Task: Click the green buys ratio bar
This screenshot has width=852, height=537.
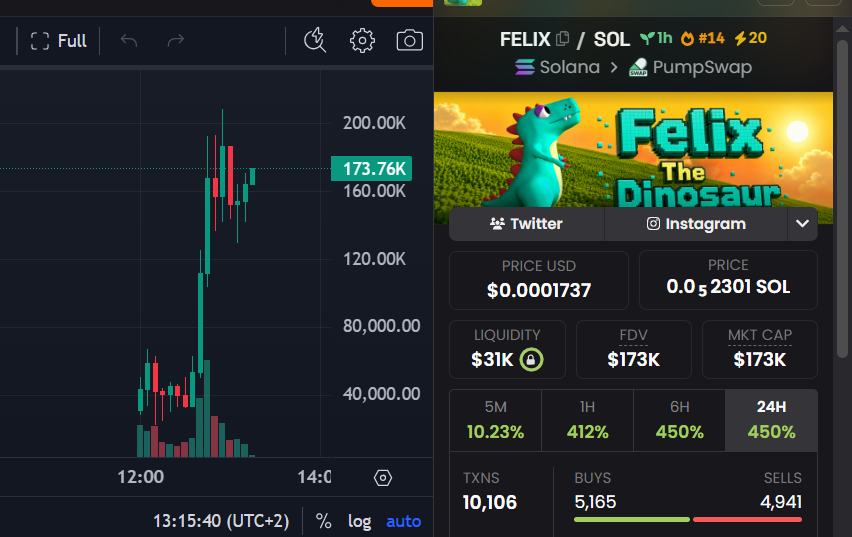Action: [632, 520]
